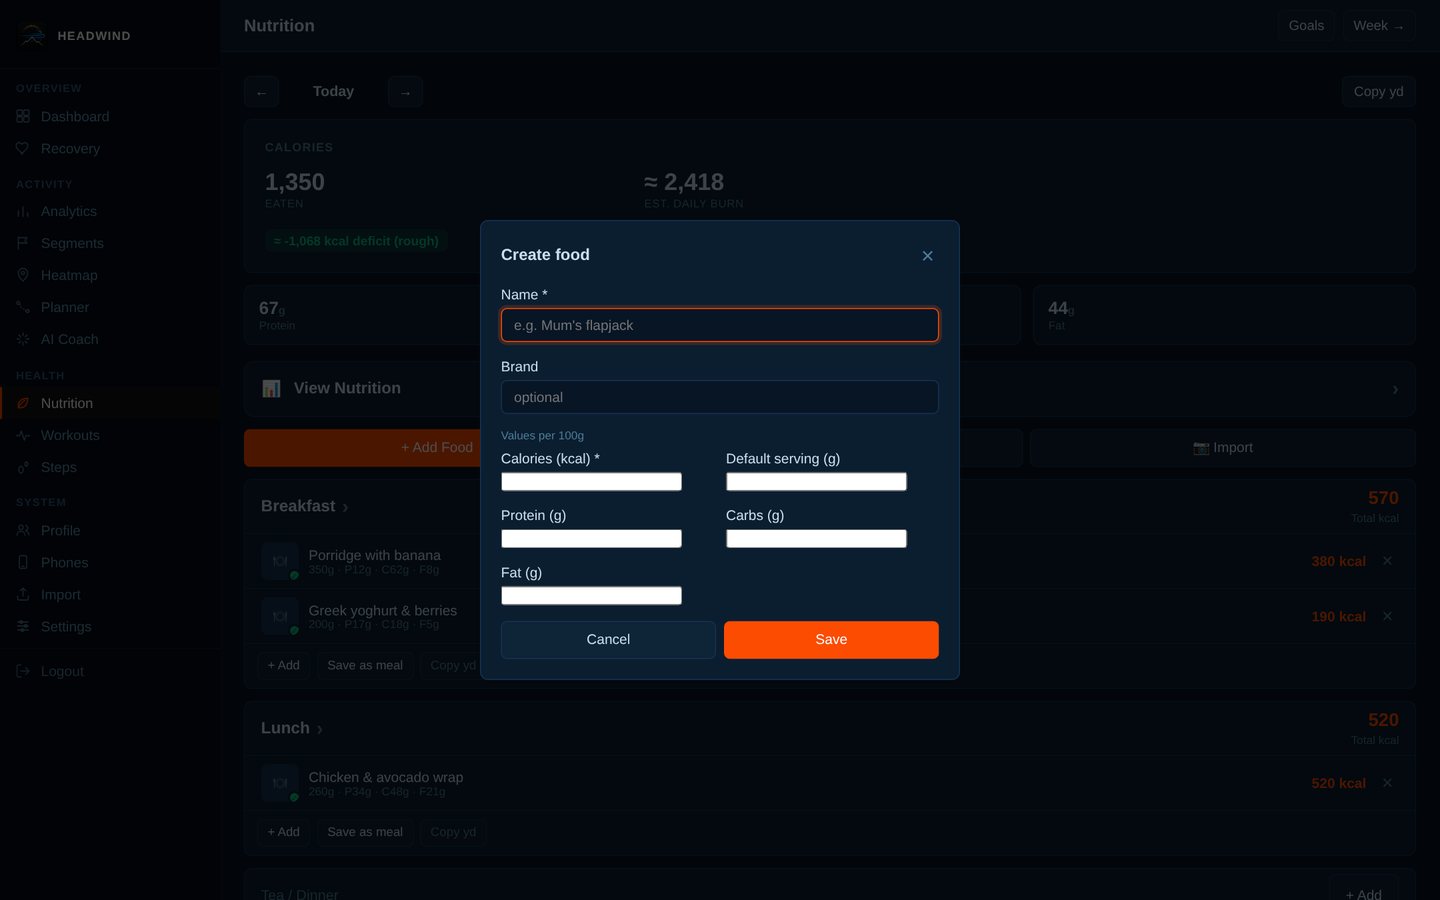Log out via the Logout item

[110, 672]
